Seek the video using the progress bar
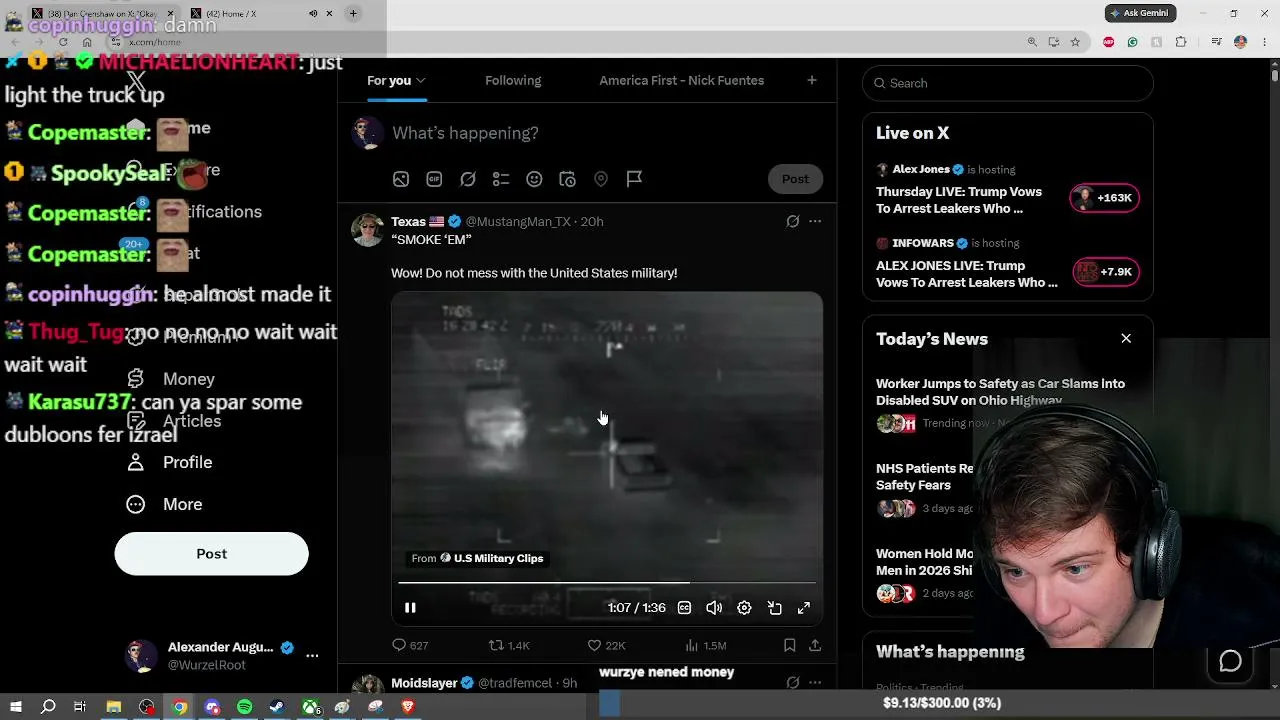 [x=607, y=582]
